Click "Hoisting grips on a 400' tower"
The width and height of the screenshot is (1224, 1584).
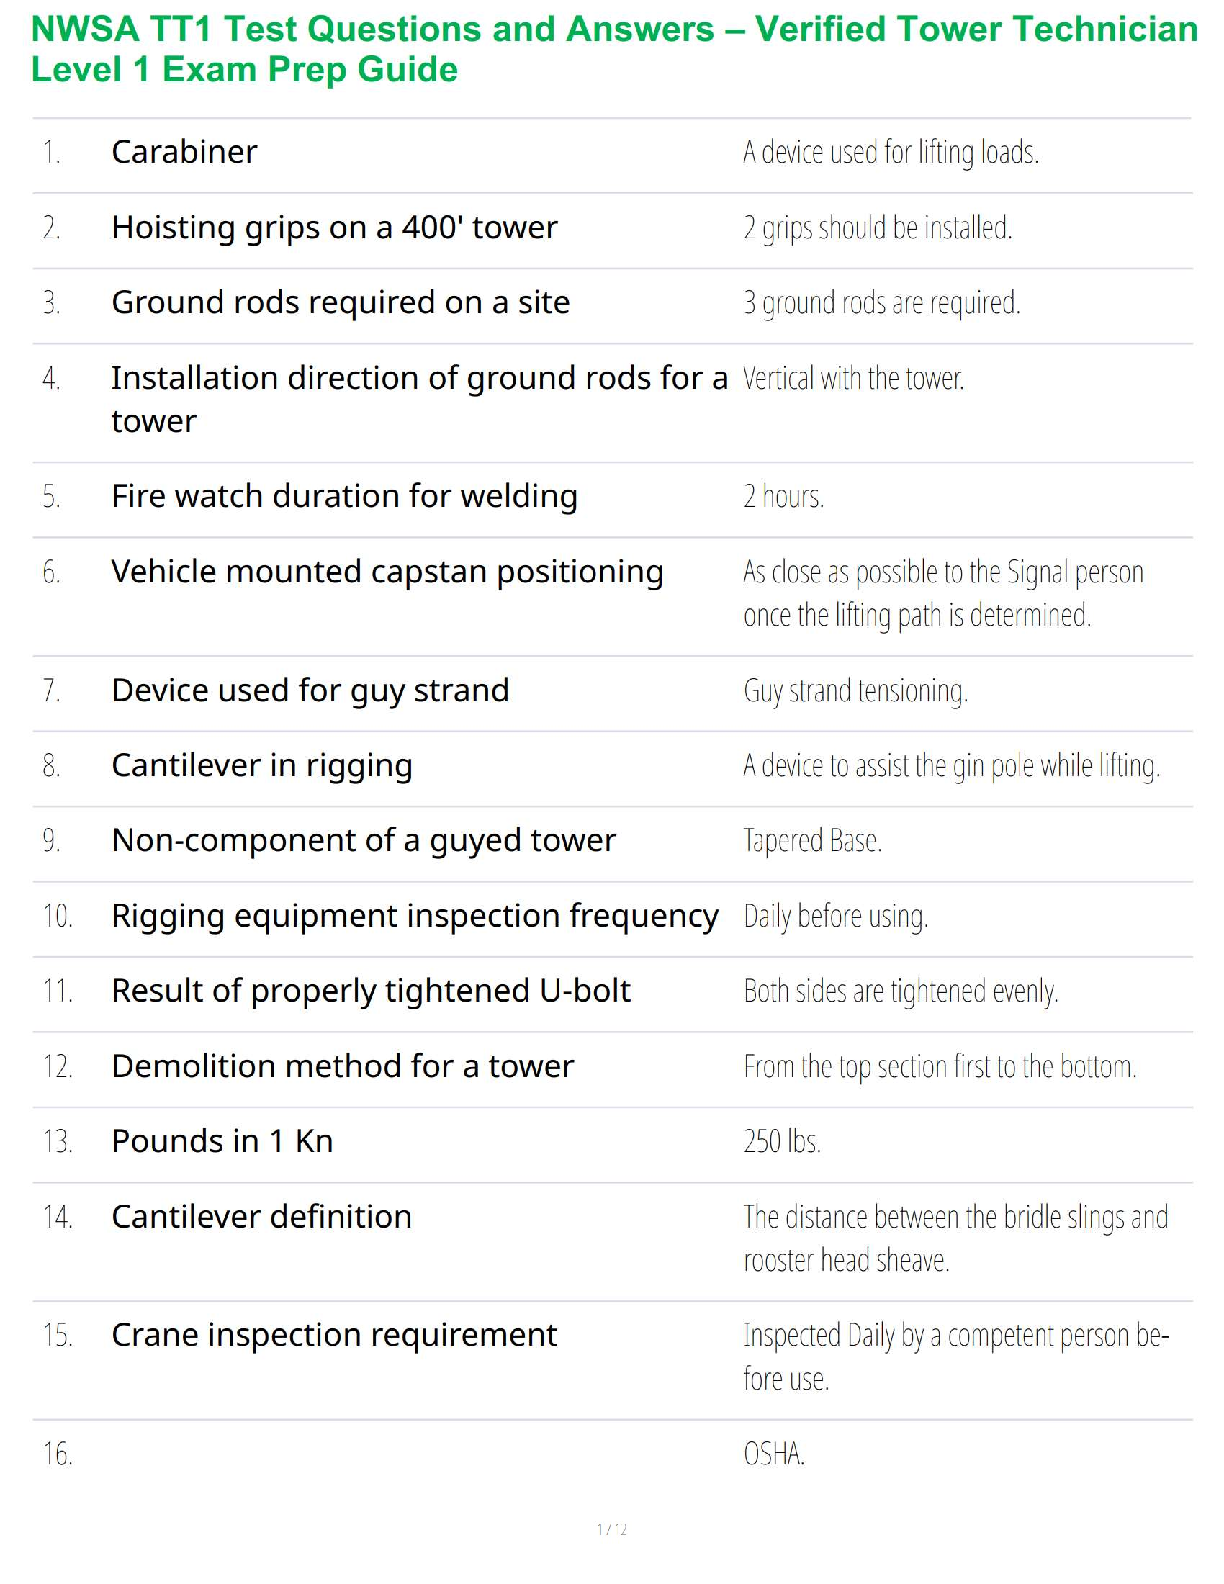[x=334, y=228]
